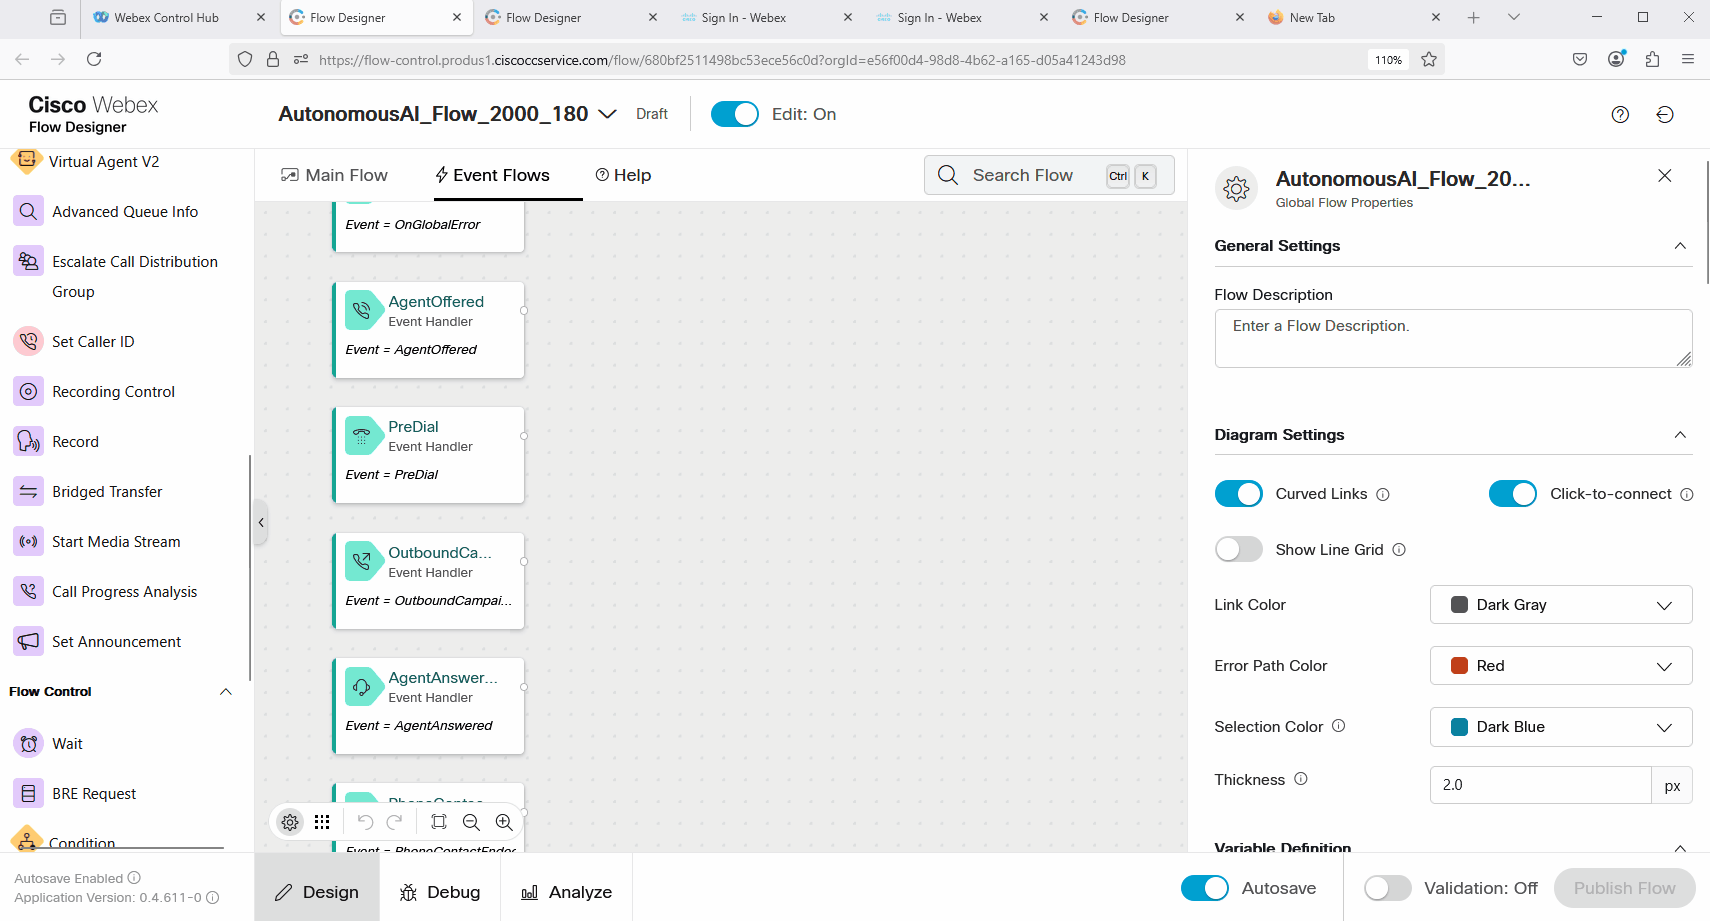Collapse the Diagram Settings section
This screenshot has width=1710, height=921.
coord(1680,435)
